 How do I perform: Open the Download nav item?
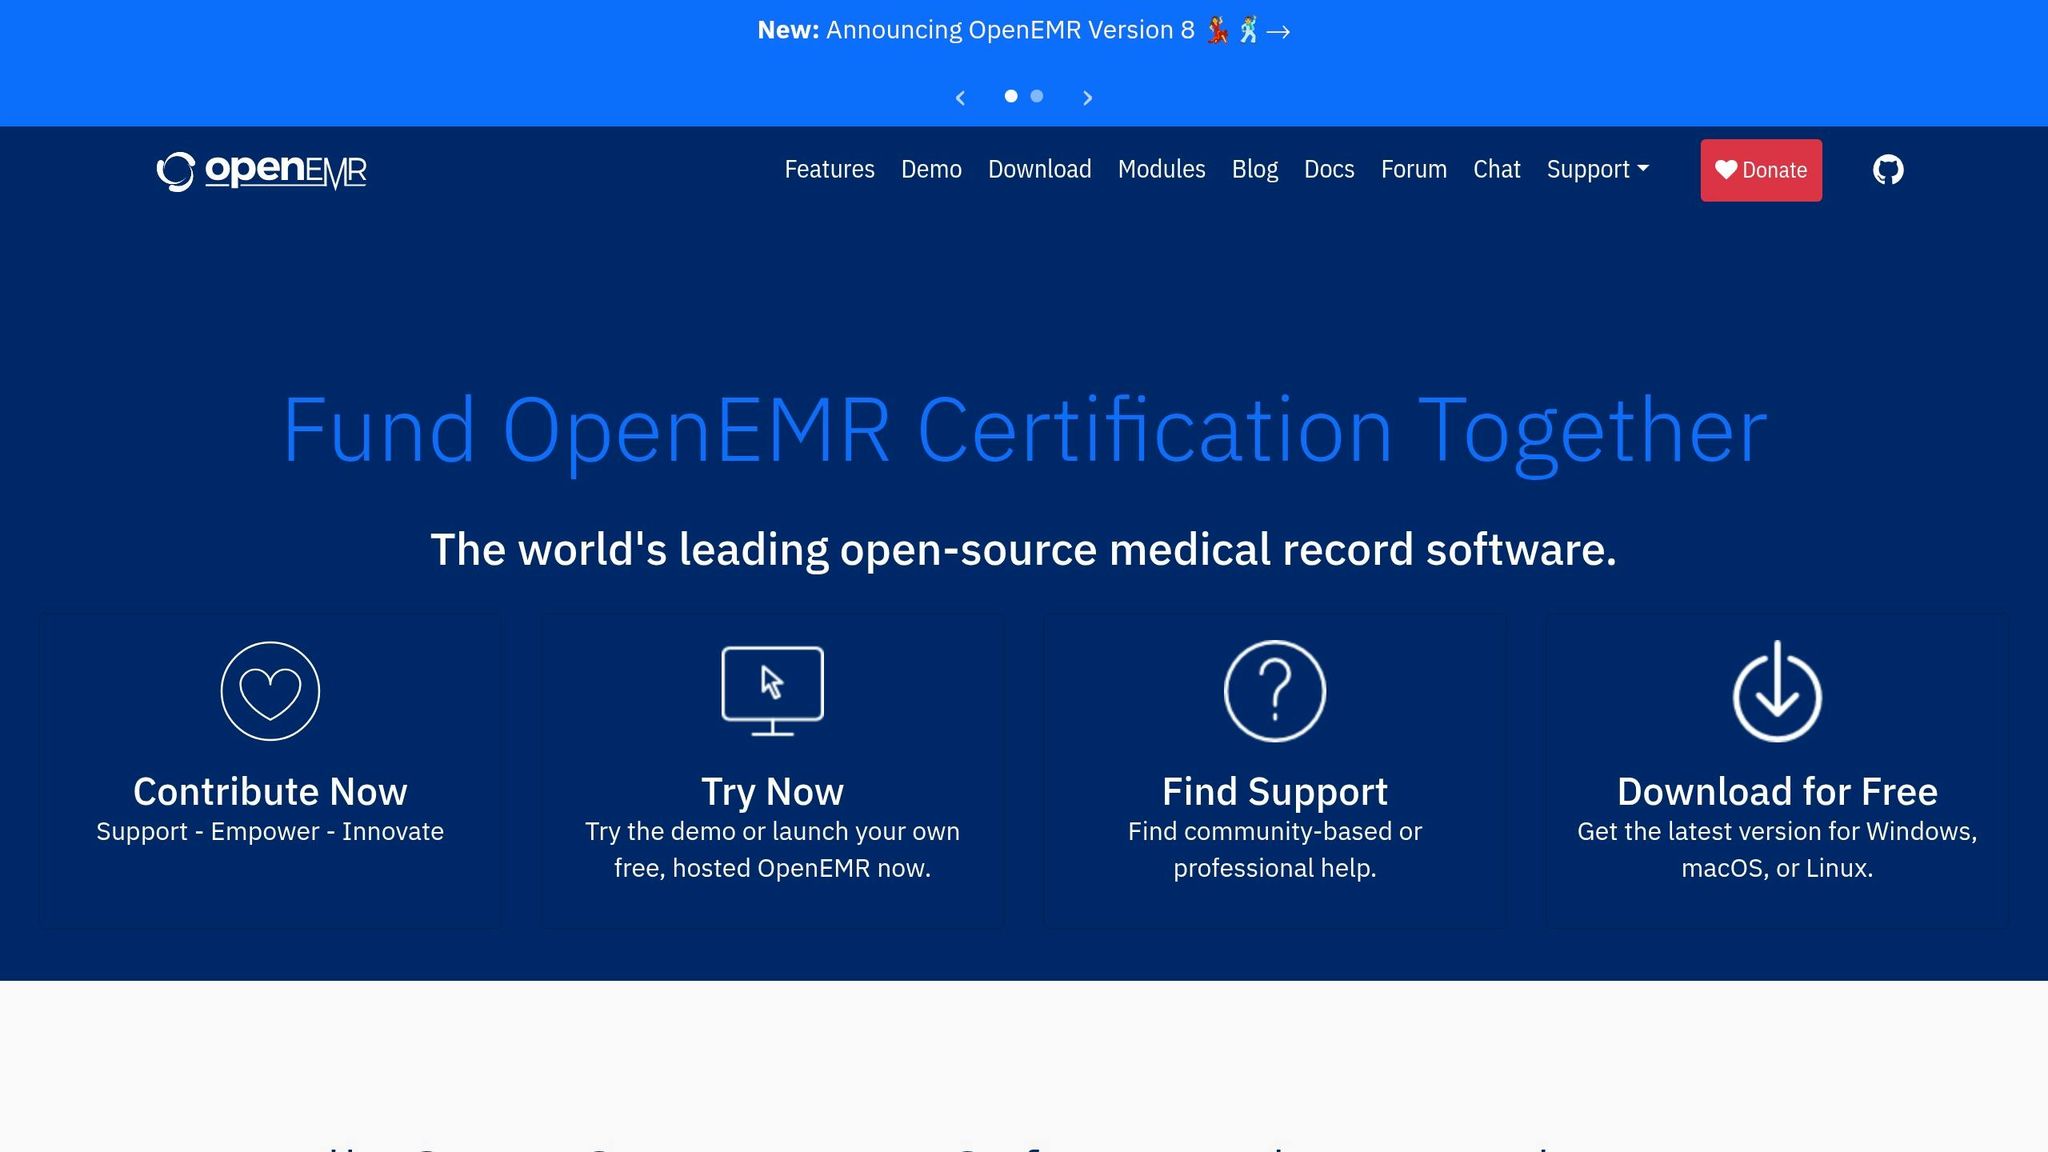point(1039,170)
